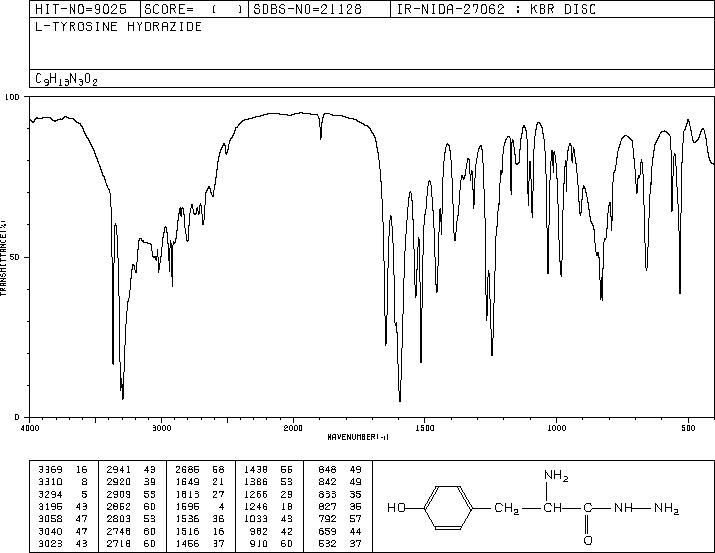This screenshot has width=715, height=553.
Task: Select peak table entry 3040
Action: point(50,531)
